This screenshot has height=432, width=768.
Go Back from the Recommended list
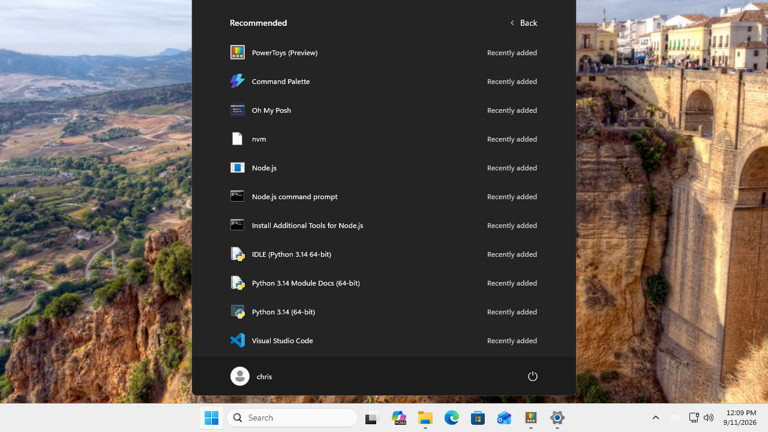click(524, 23)
